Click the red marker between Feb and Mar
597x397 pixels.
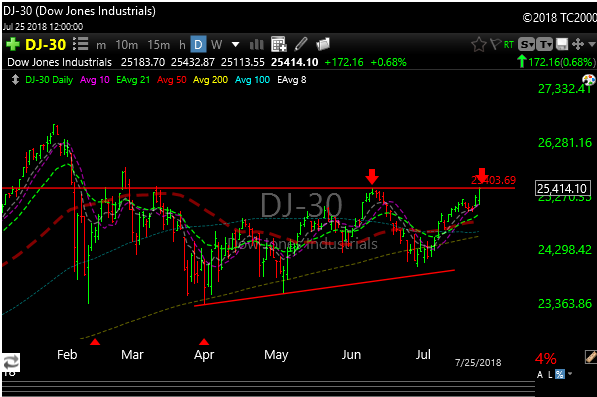pos(95,341)
